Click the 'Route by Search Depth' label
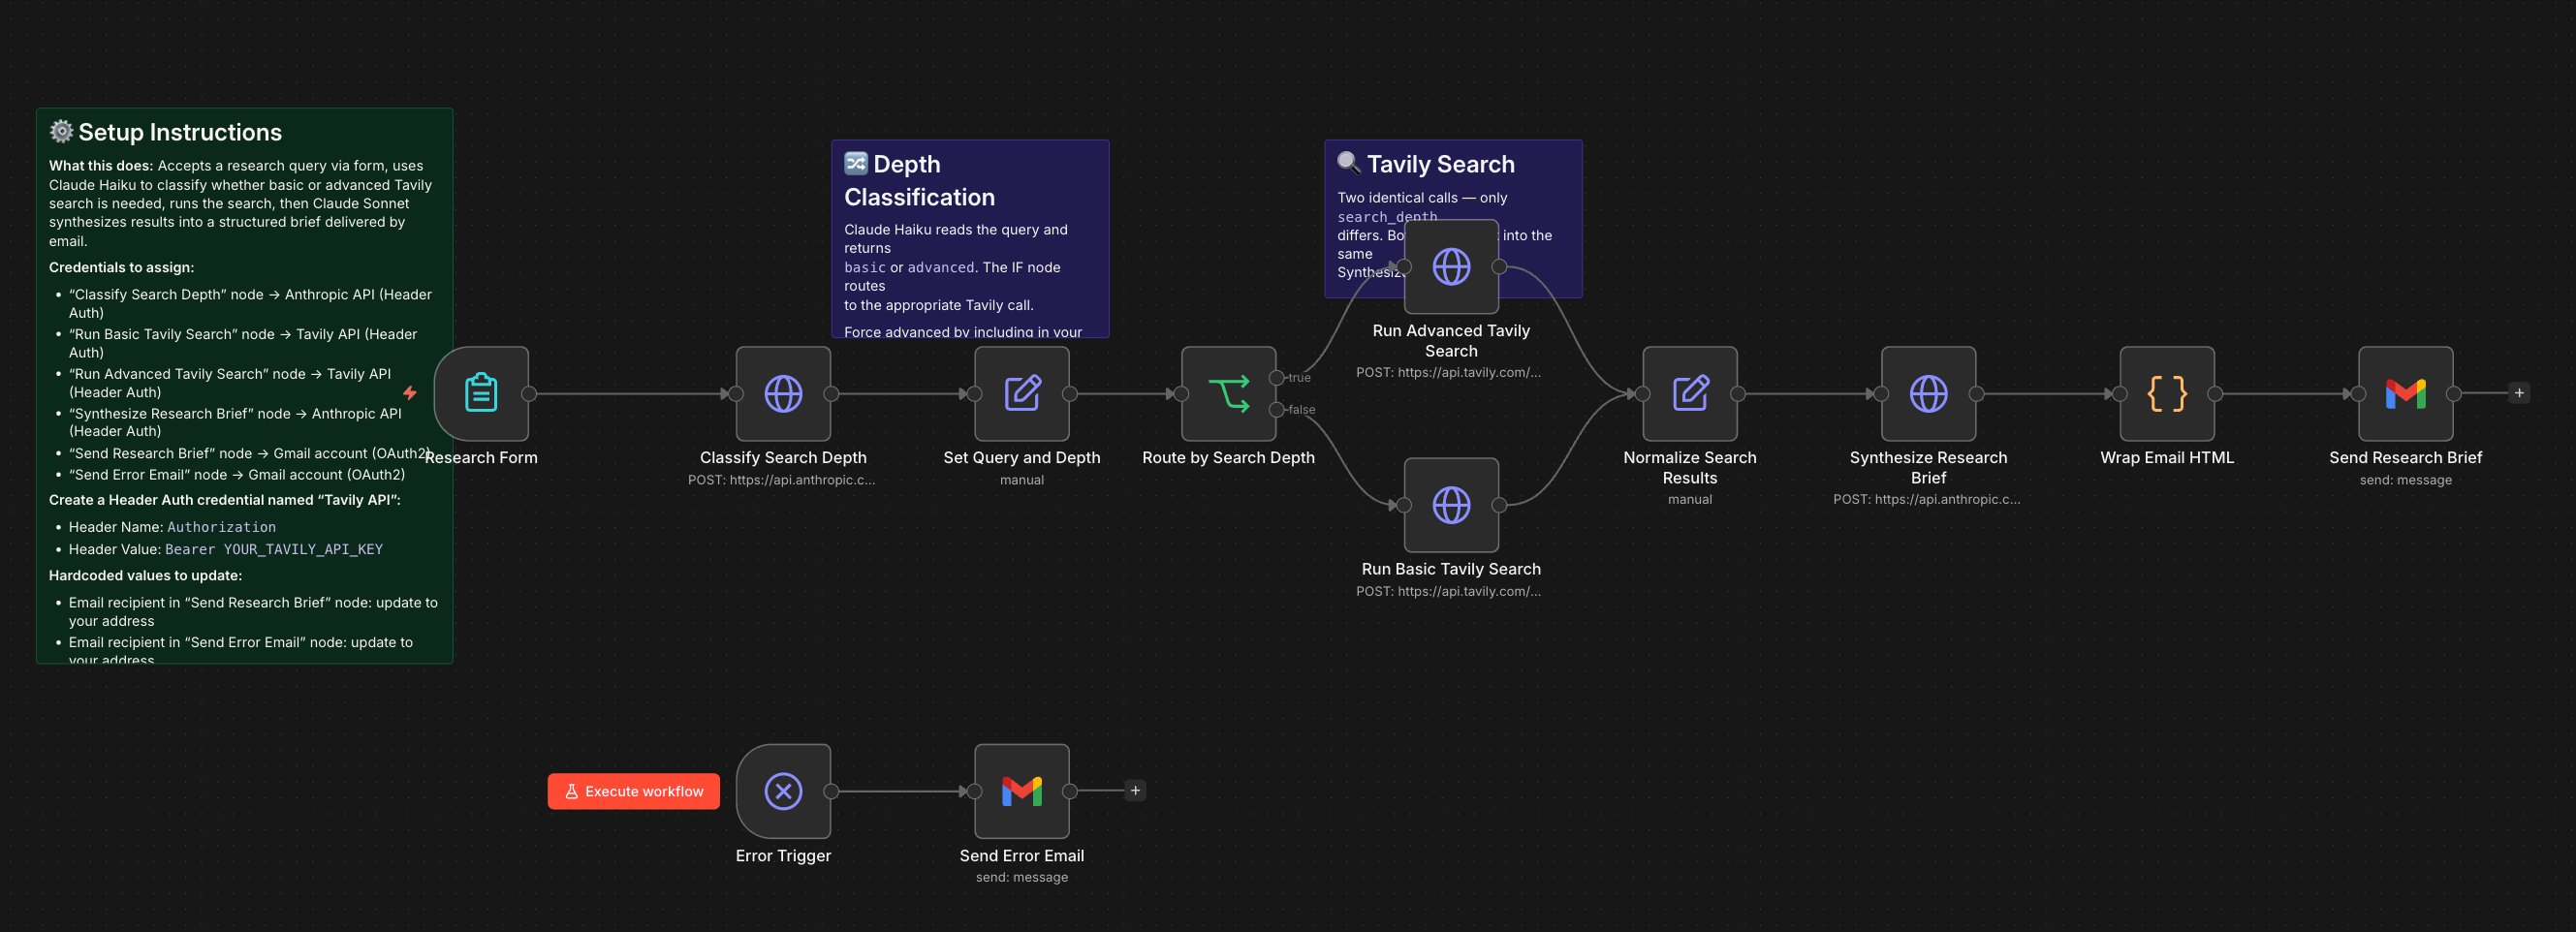Image resolution: width=2576 pixels, height=932 pixels. tap(1229, 457)
